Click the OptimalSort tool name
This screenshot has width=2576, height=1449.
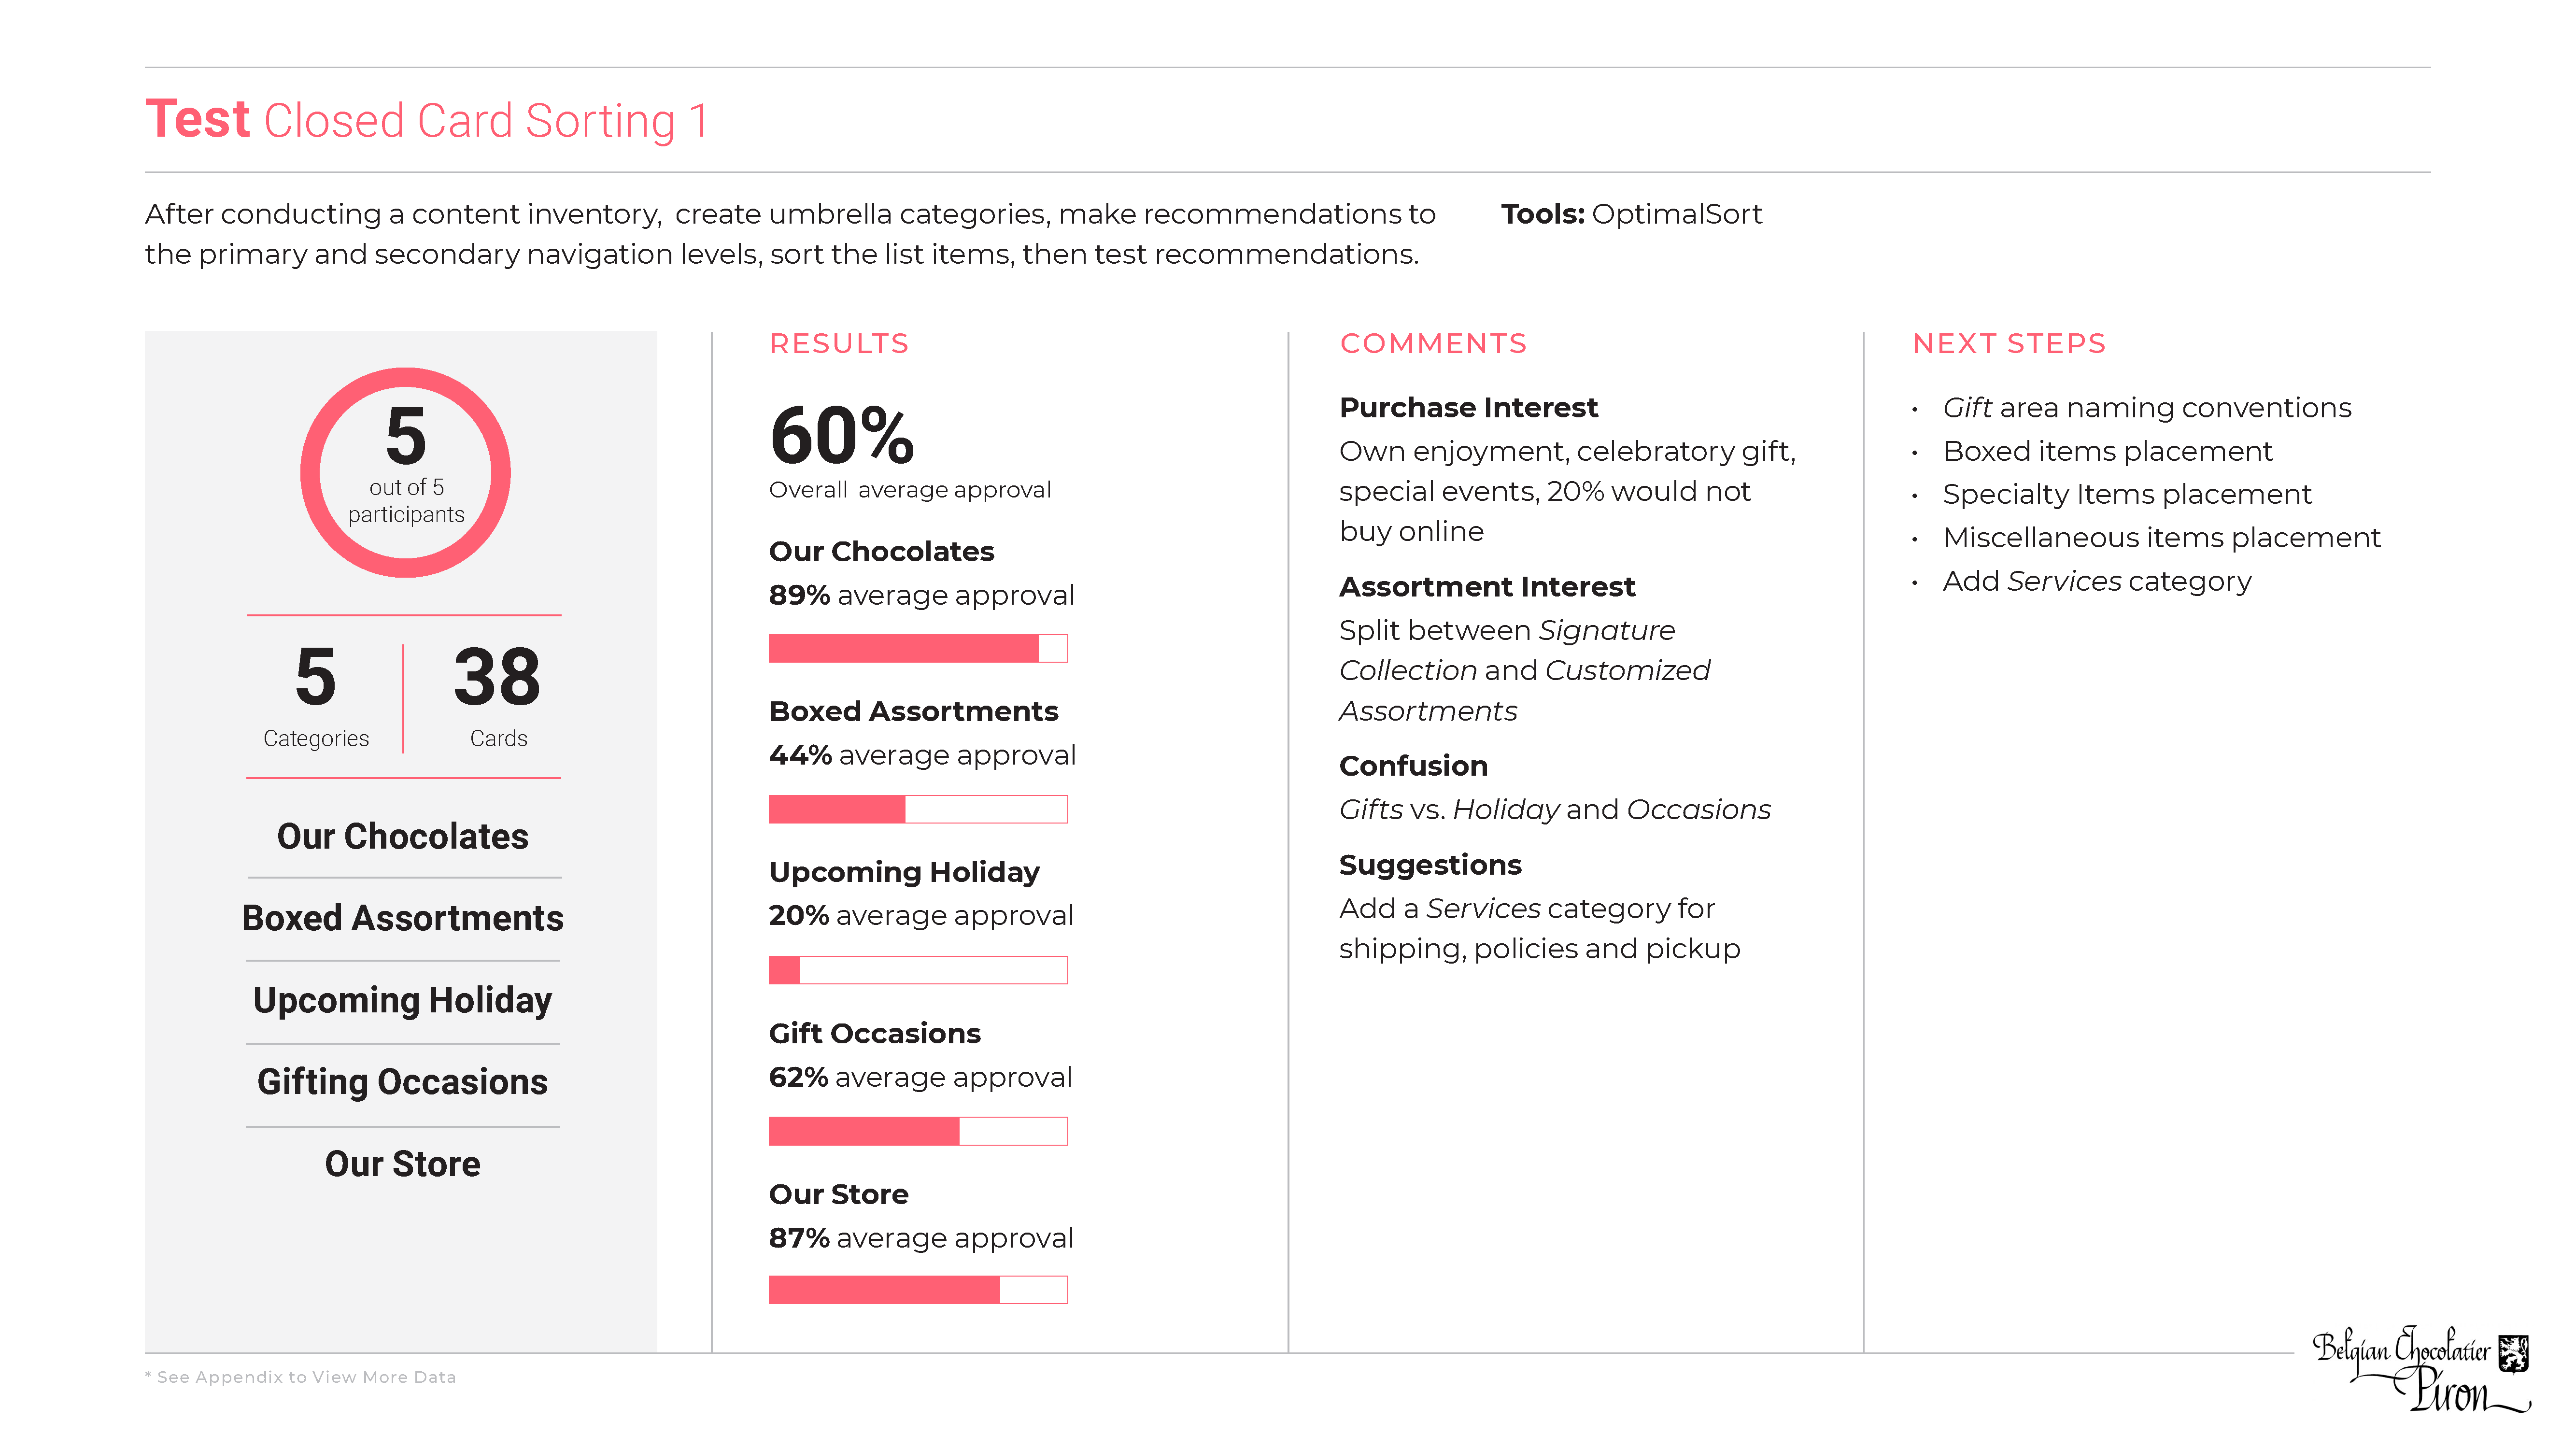[1676, 214]
